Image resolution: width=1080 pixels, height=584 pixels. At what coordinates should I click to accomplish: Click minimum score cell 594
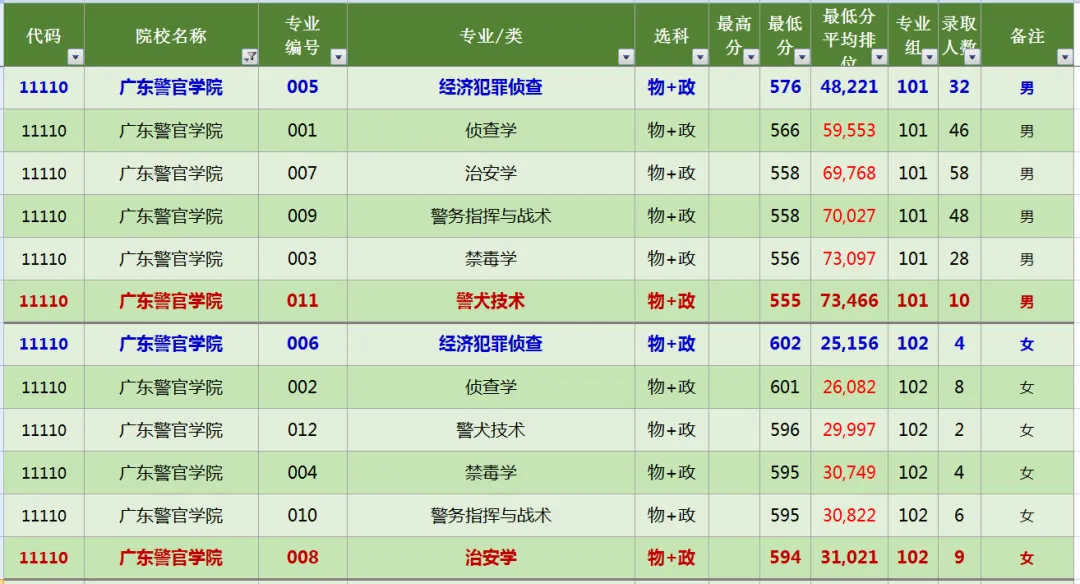coord(785,558)
